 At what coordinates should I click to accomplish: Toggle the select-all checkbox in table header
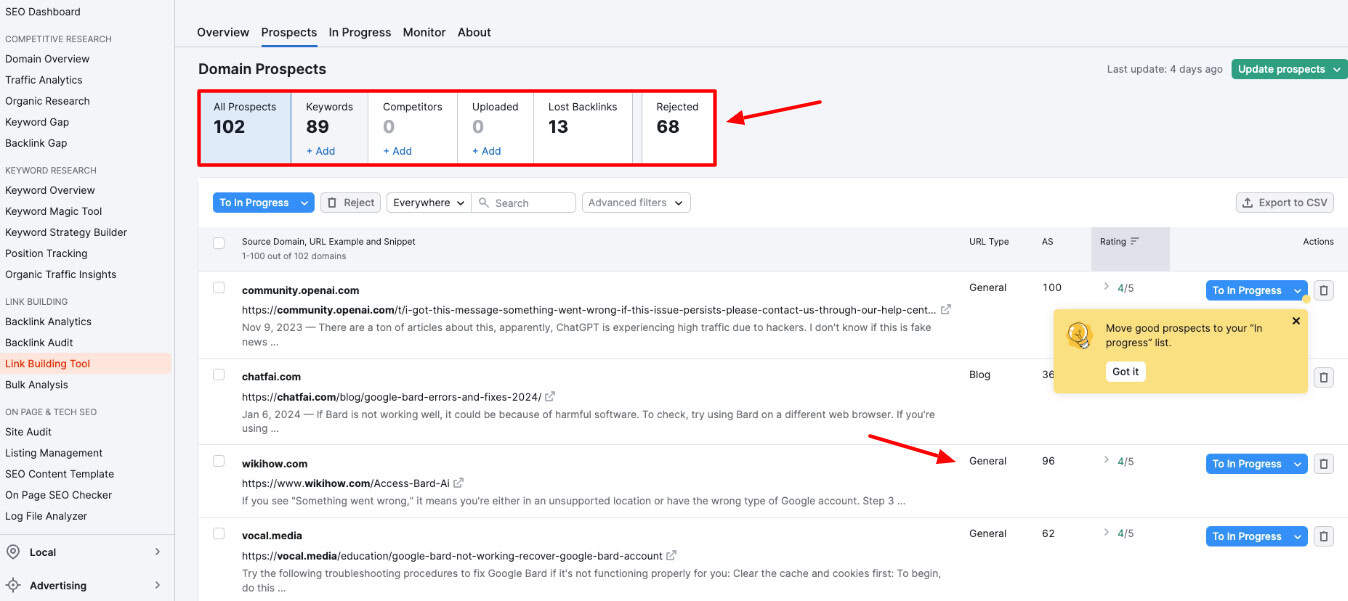219,243
